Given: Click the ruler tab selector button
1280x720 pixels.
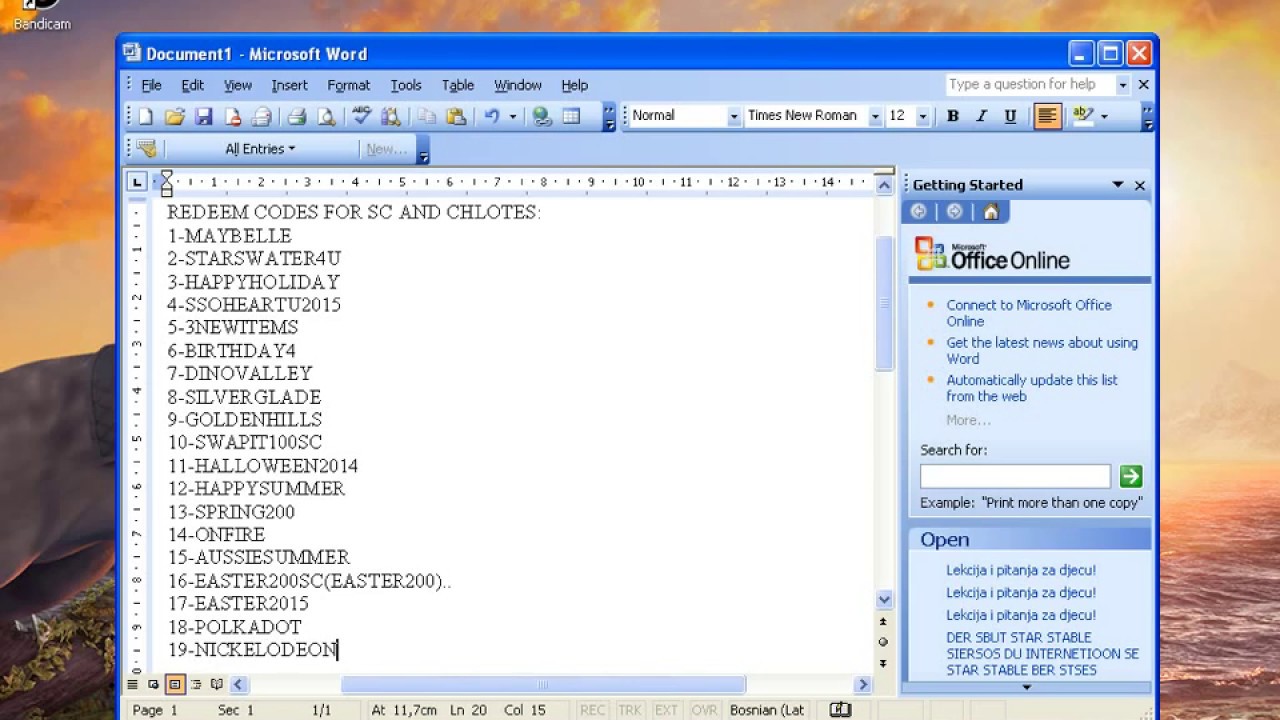Looking at the screenshot, I should (x=136, y=182).
